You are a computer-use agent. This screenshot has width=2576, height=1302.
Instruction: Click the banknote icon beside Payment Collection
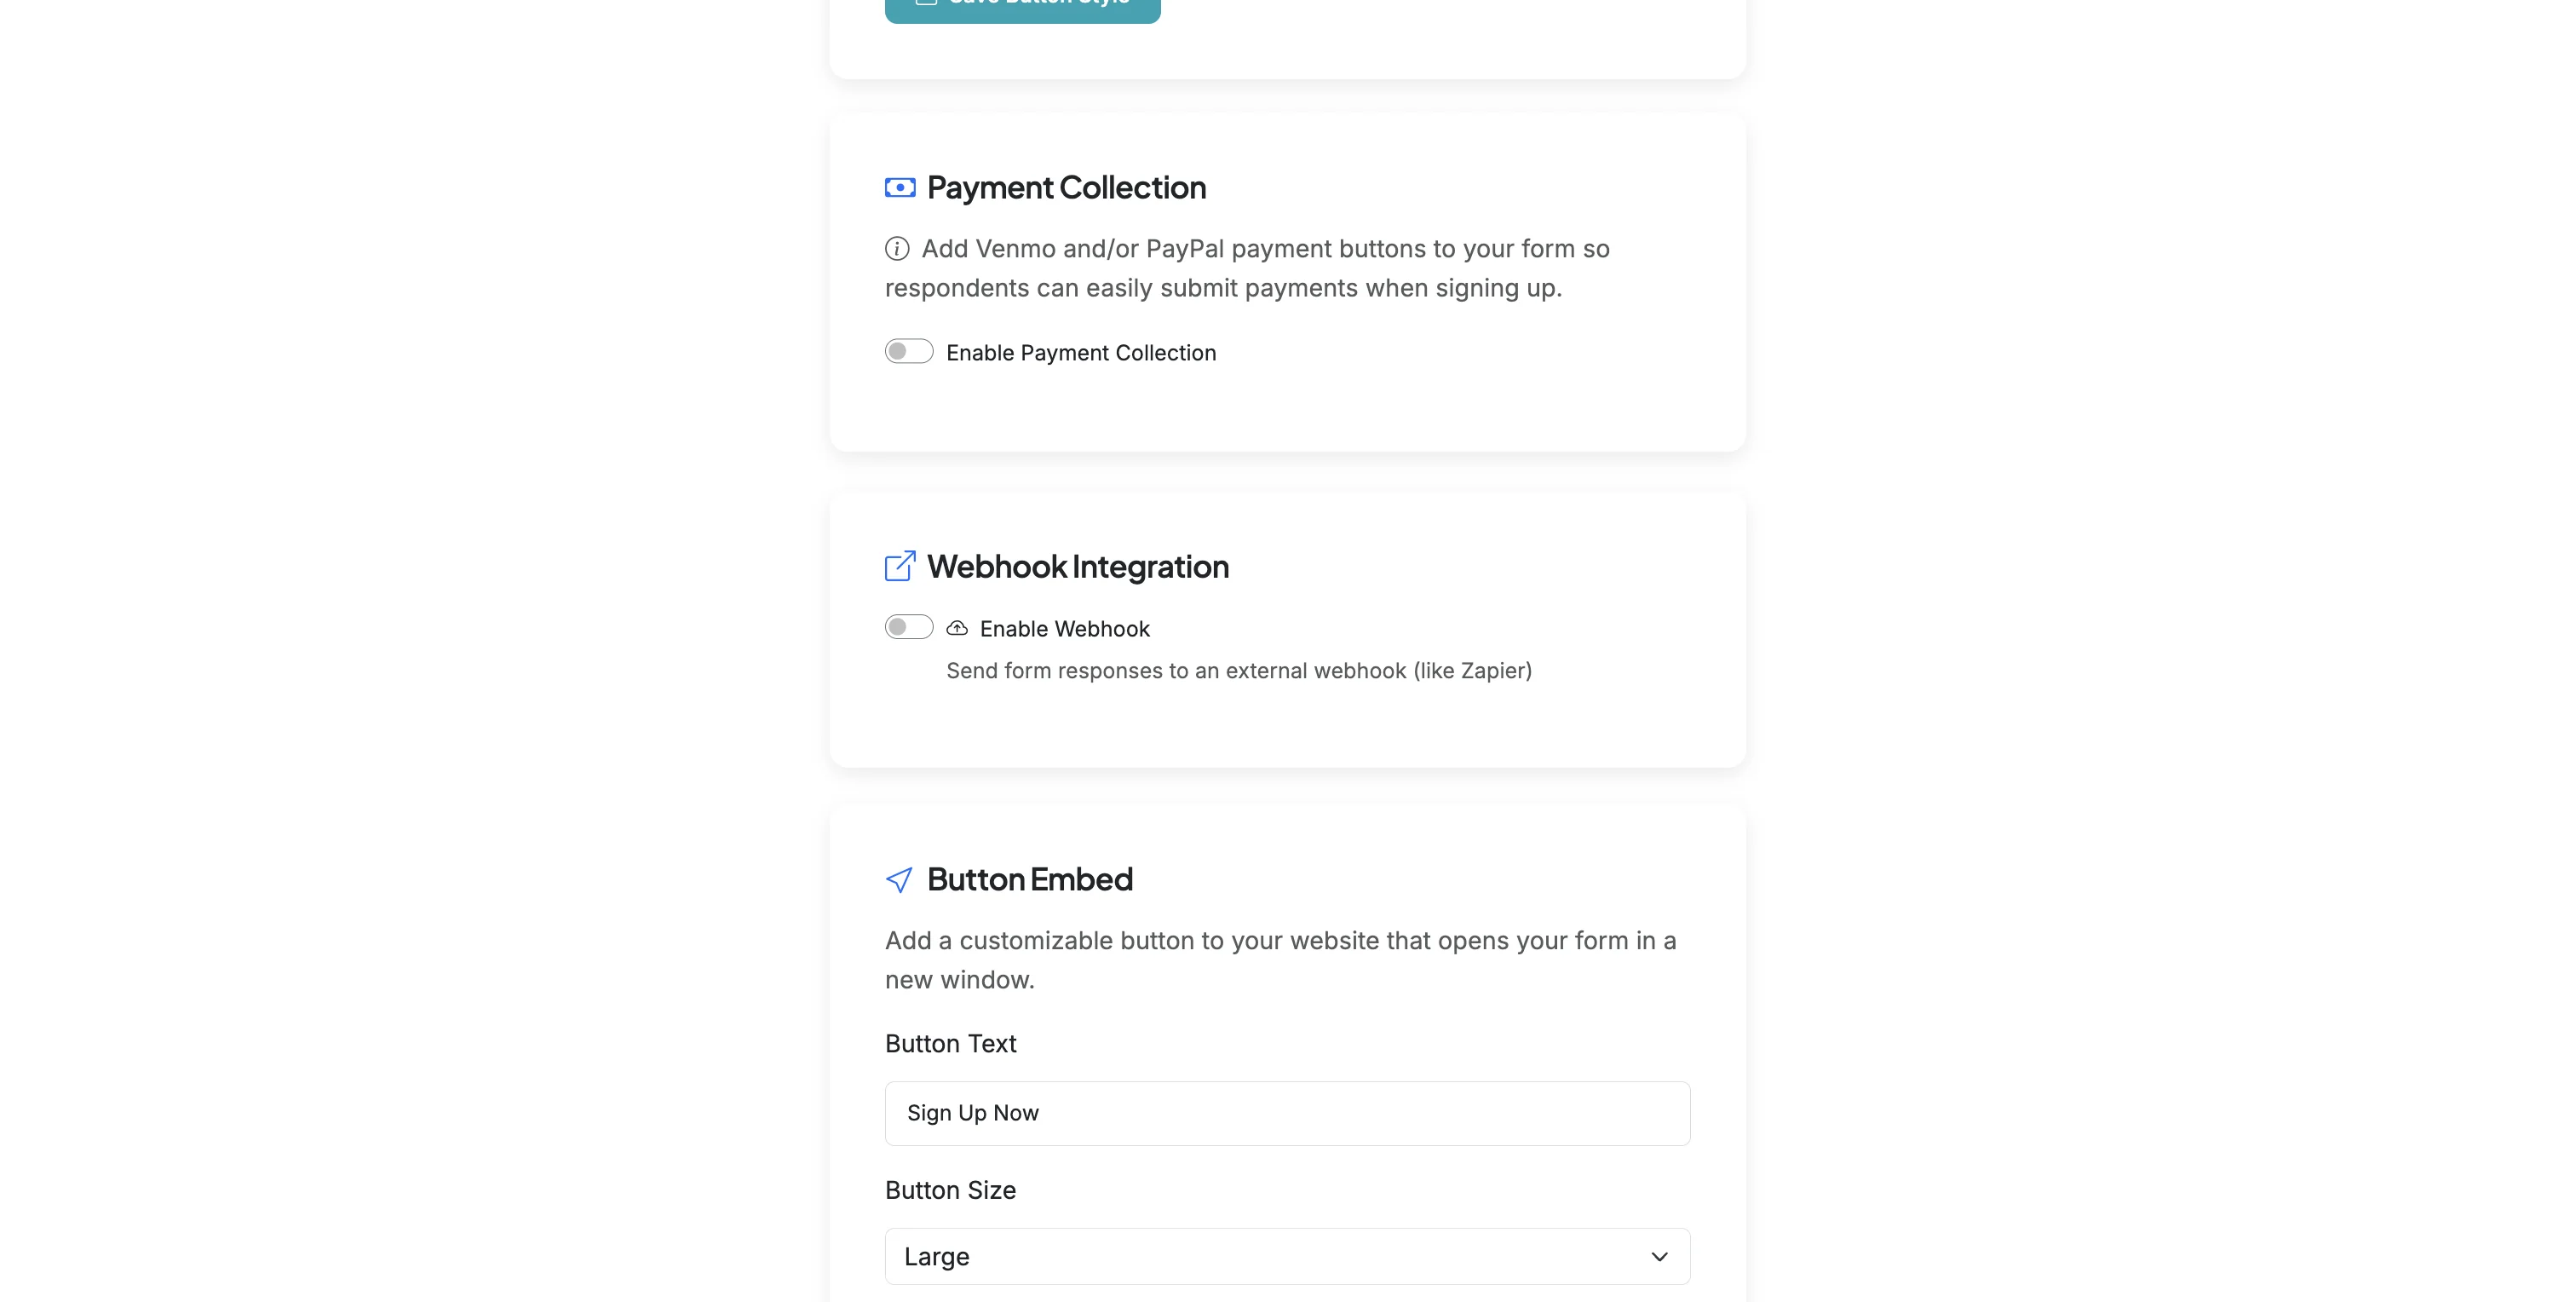(x=900, y=187)
